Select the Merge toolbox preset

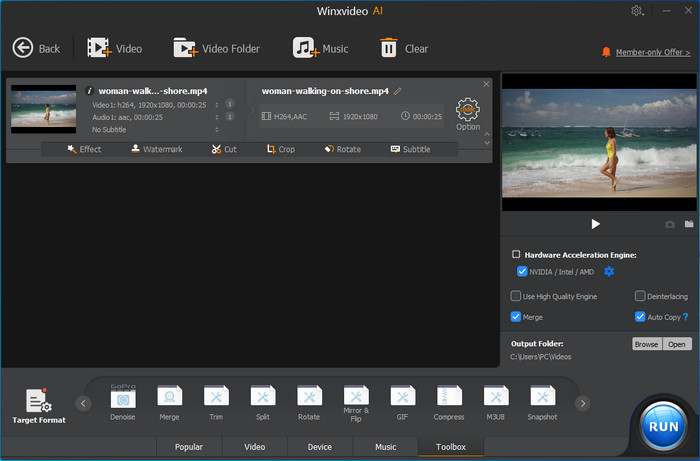169,402
